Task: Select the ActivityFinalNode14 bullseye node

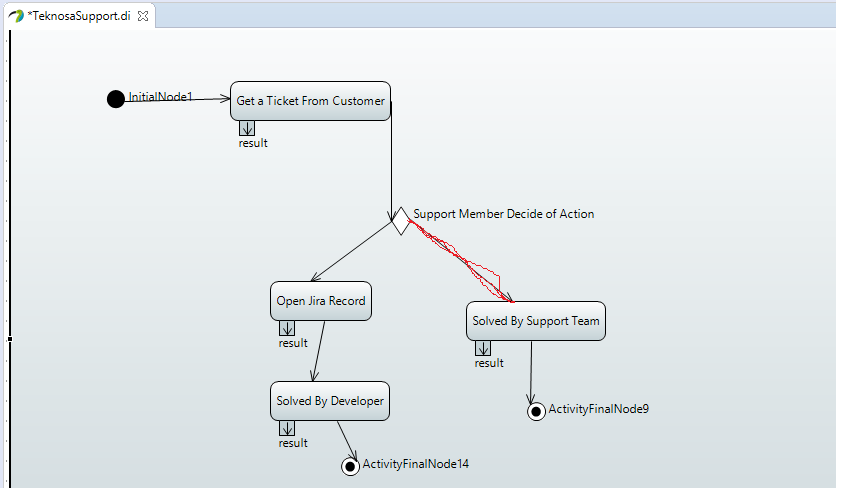Action: click(350, 466)
